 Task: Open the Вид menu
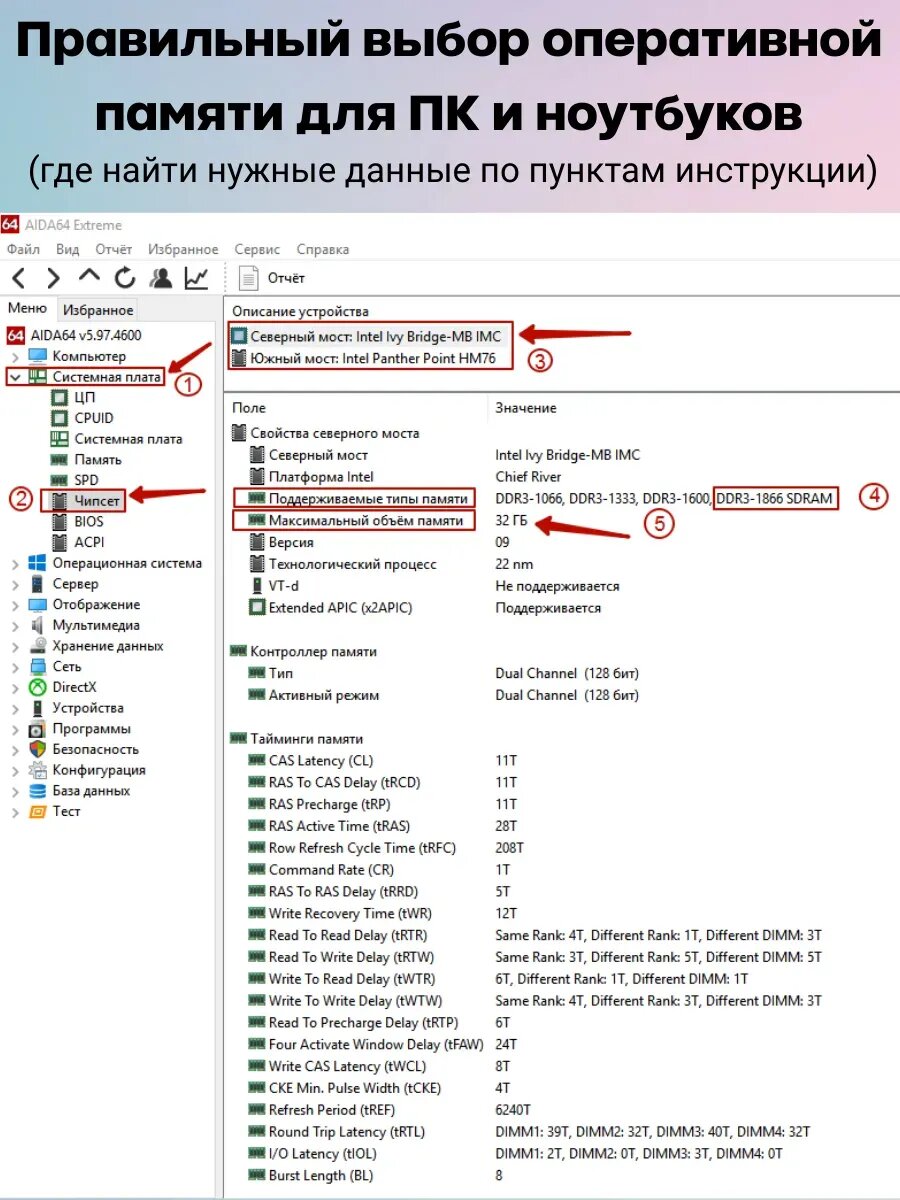pos(68,249)
